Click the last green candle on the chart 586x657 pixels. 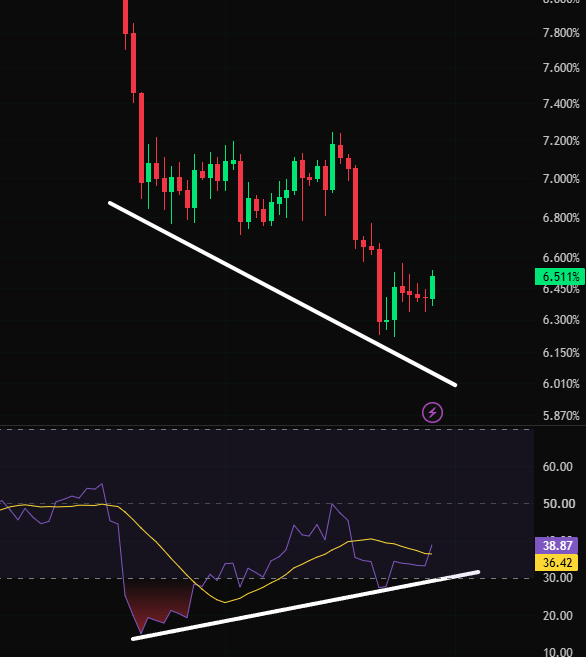433,287
